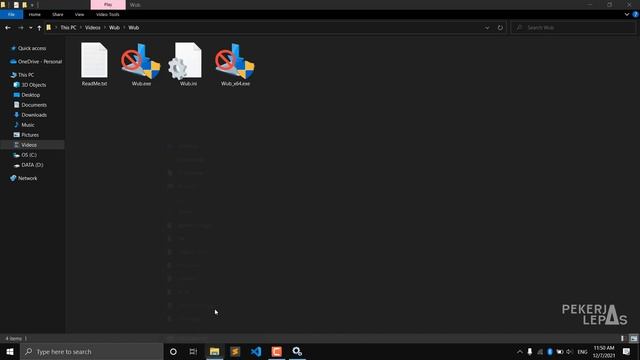Screen dimensions: 640x360
Task: Open battery status tray icon
Action: 560,351
